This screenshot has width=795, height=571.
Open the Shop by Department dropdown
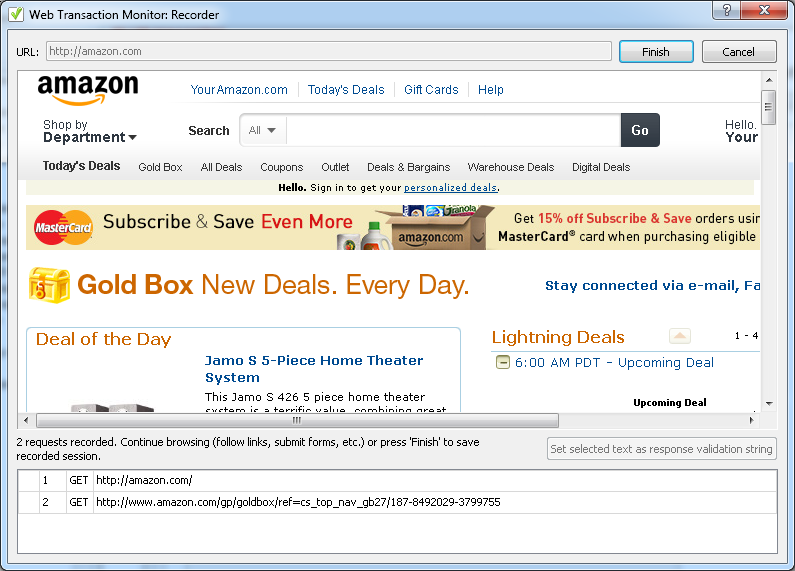point(90,131)
